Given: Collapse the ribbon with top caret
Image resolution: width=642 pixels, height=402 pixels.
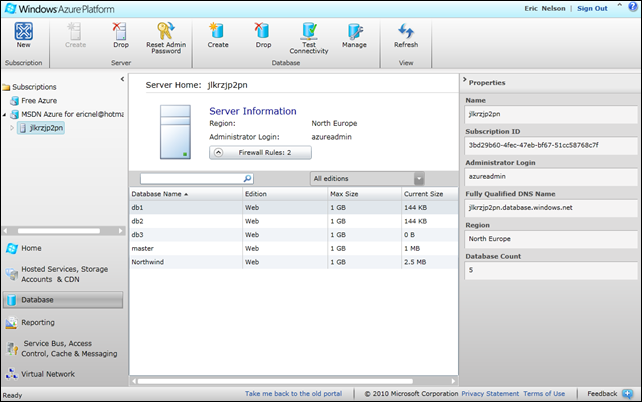Looking at the screenshot, I should (619, 5).
